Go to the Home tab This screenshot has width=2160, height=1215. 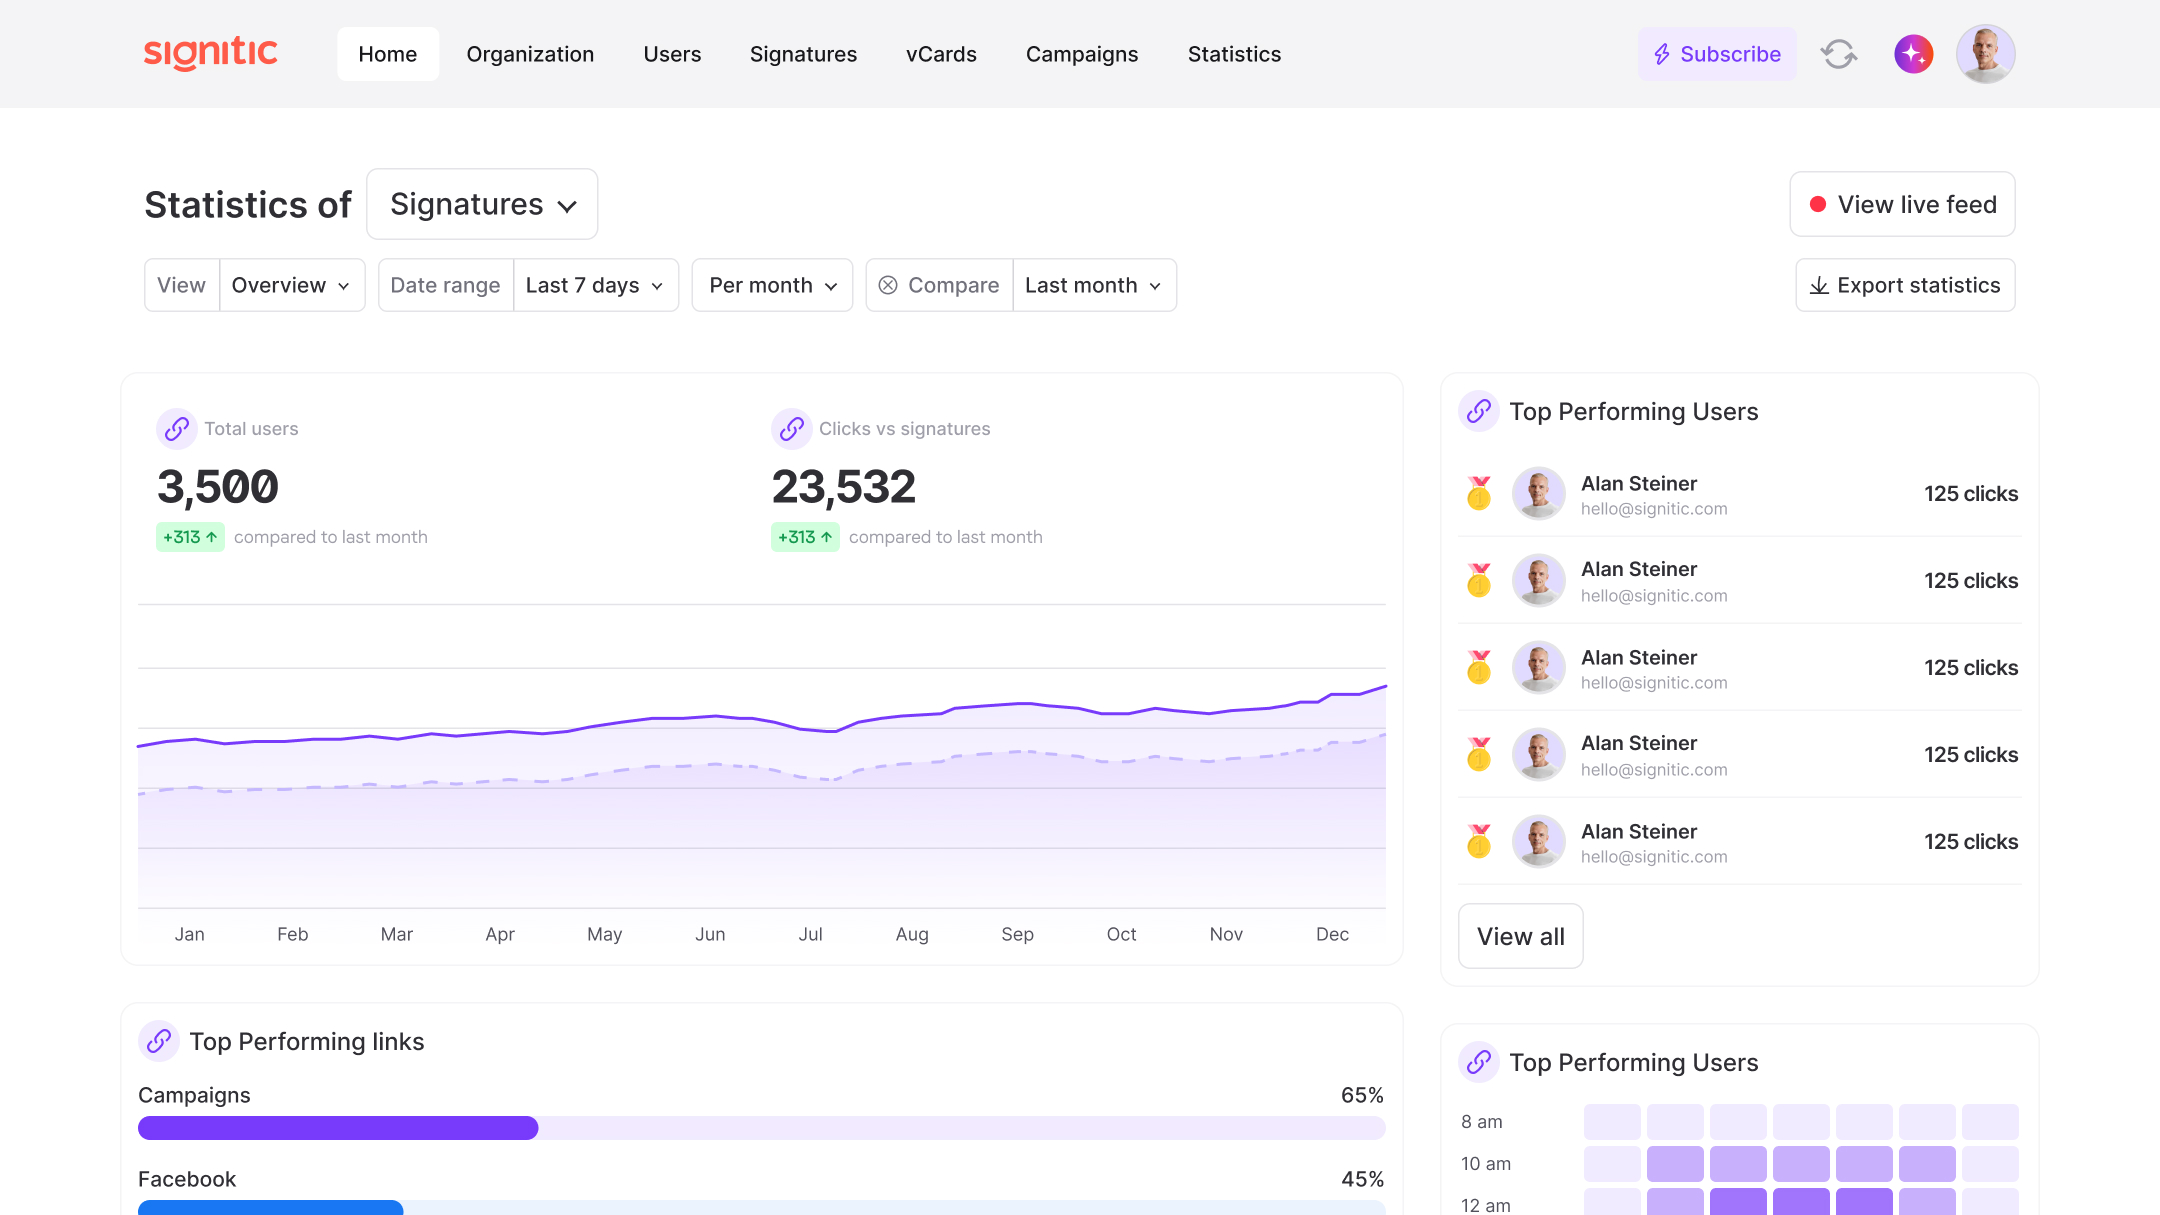[x=388, y=54]
